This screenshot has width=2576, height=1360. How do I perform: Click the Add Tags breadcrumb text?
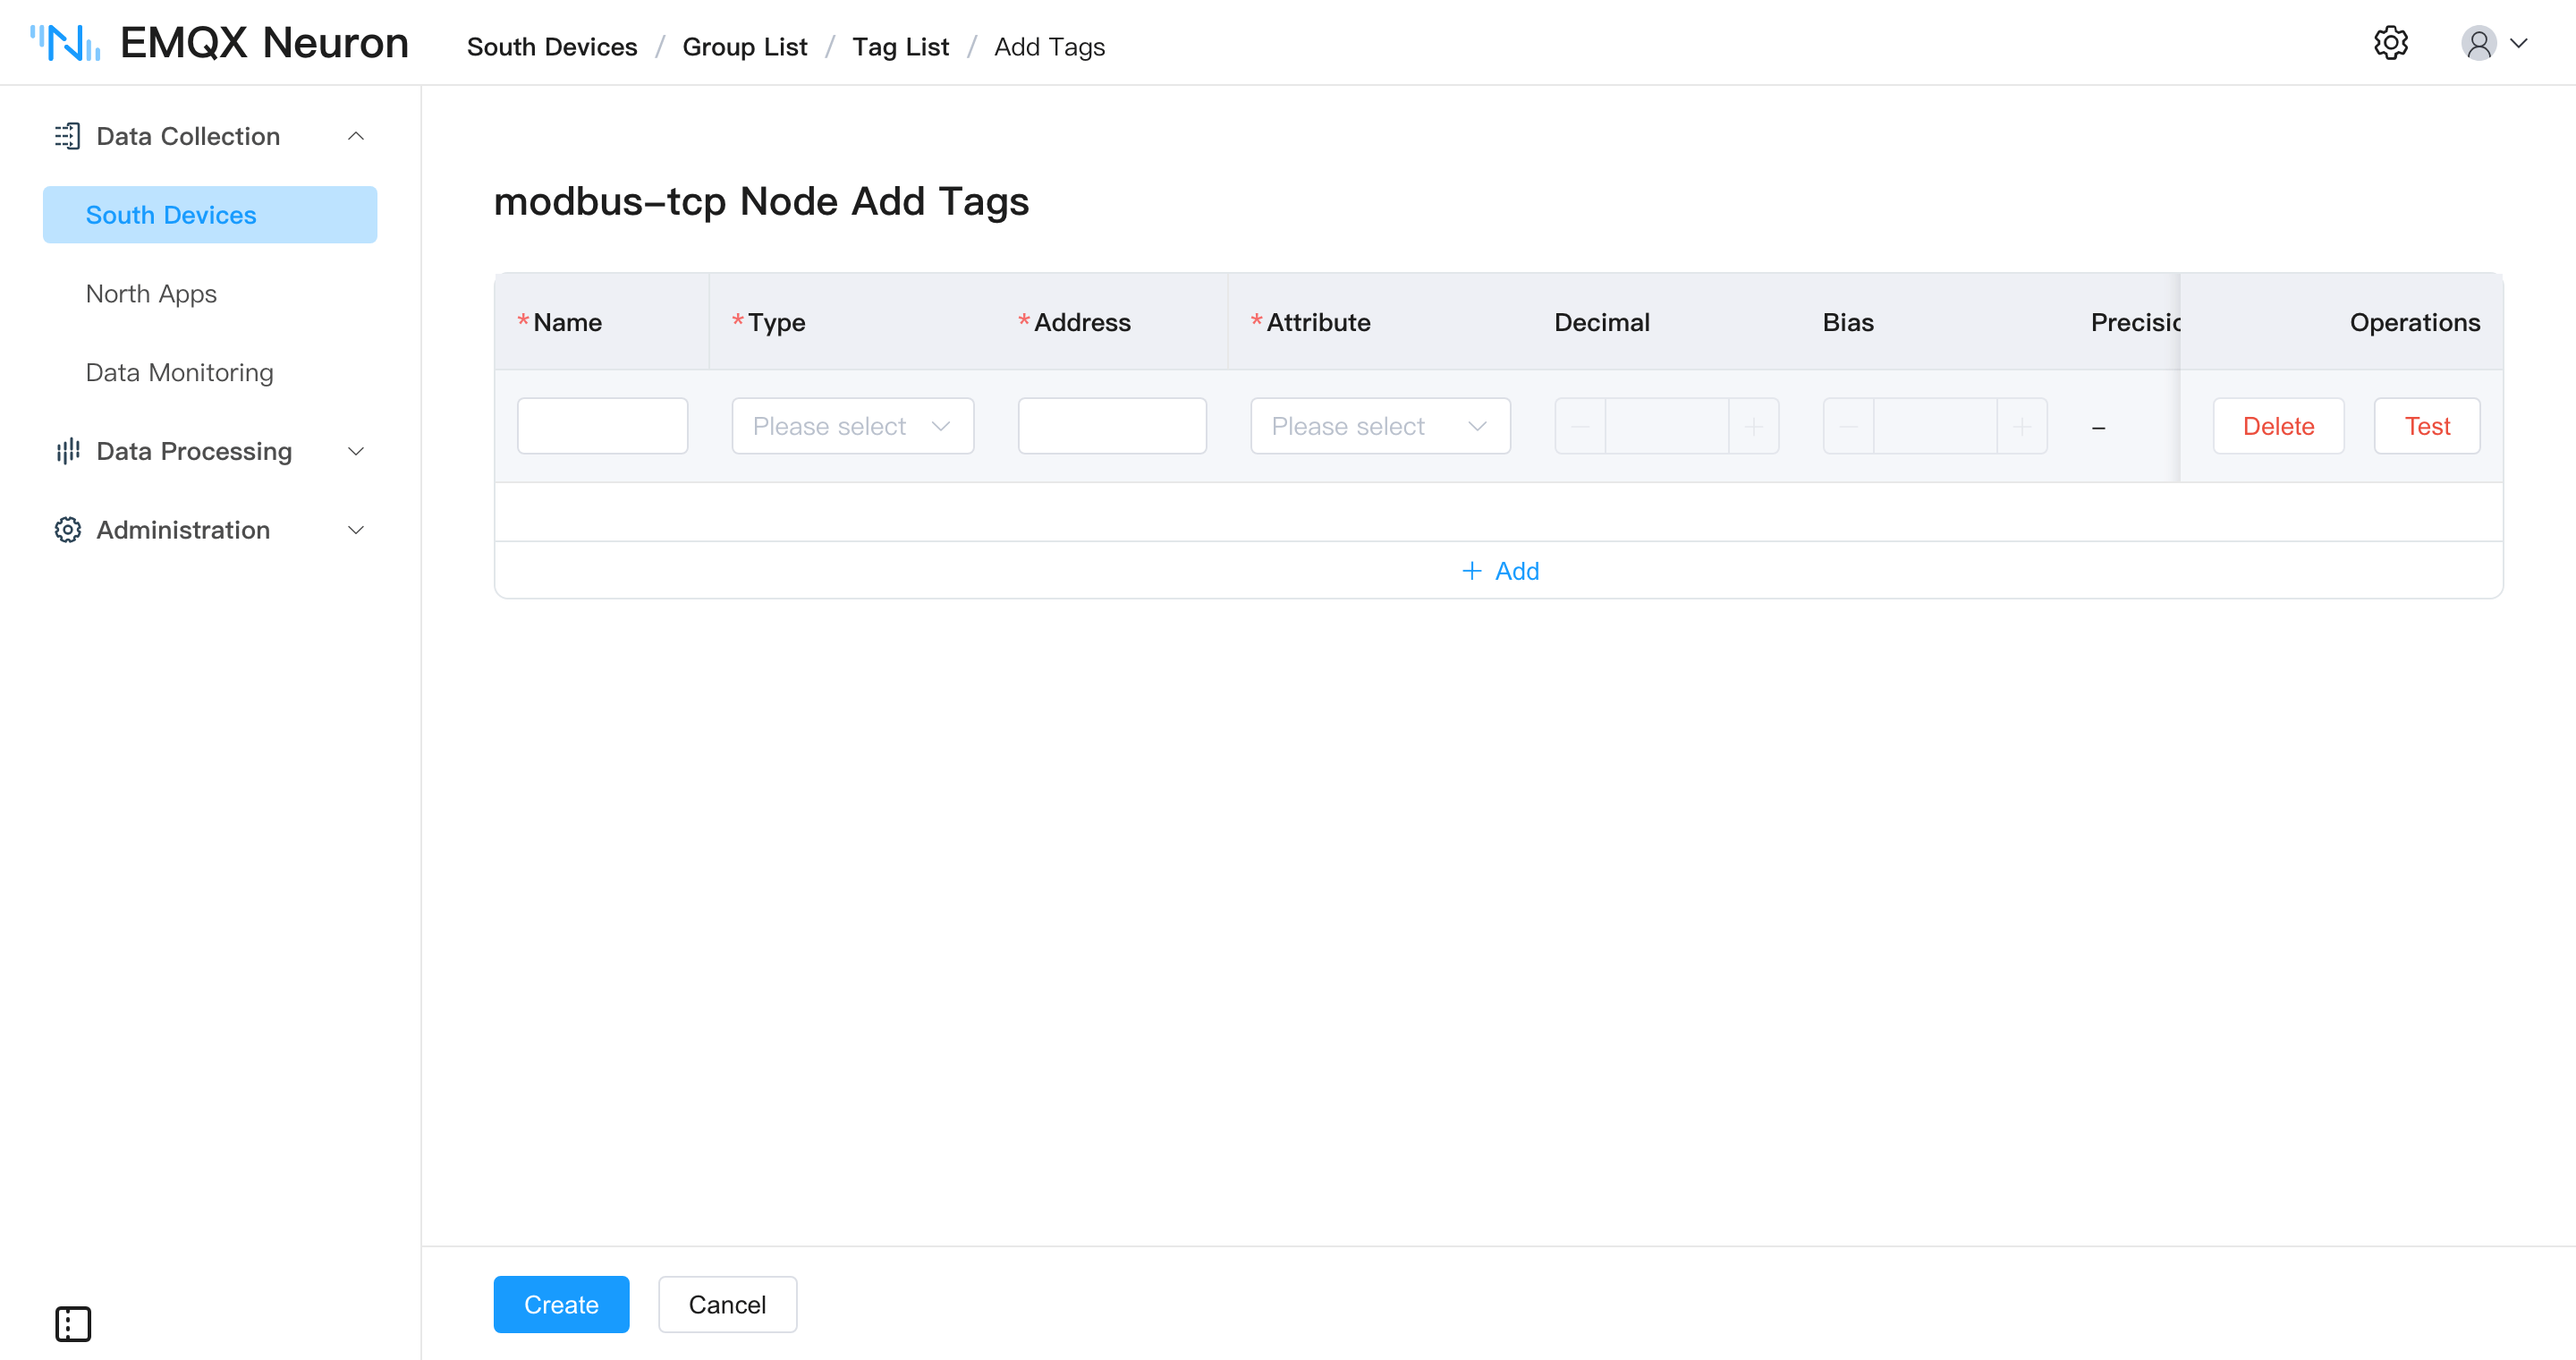point(1049,47)
